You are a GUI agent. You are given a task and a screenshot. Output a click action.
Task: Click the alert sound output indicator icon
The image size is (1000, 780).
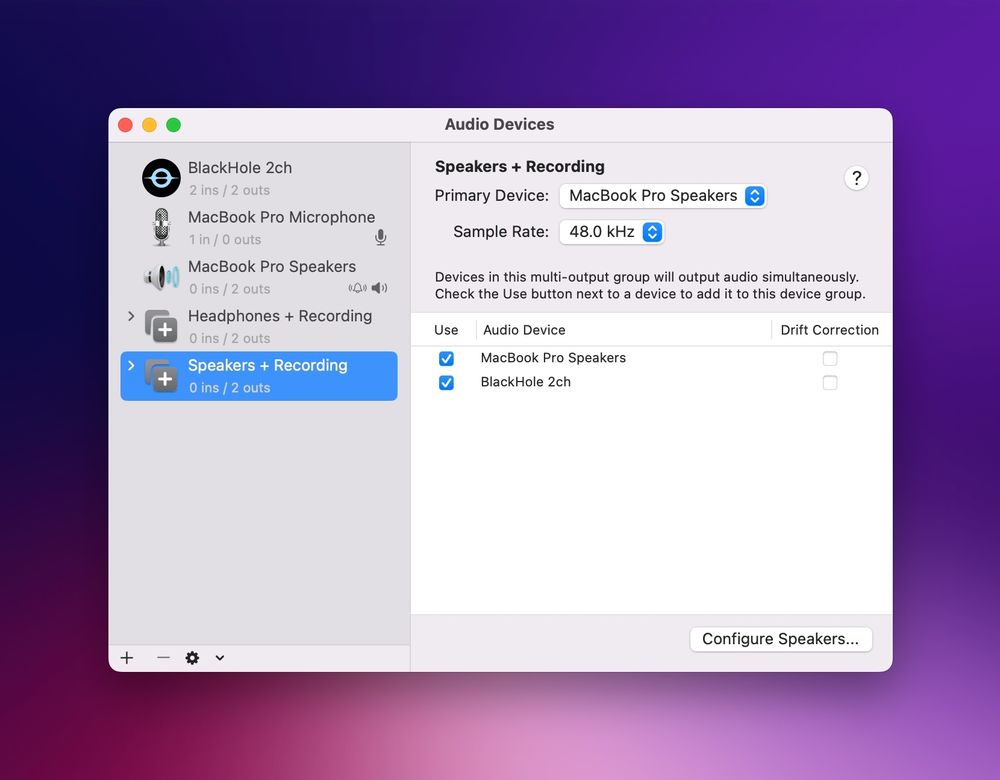(x=357, y=288)
